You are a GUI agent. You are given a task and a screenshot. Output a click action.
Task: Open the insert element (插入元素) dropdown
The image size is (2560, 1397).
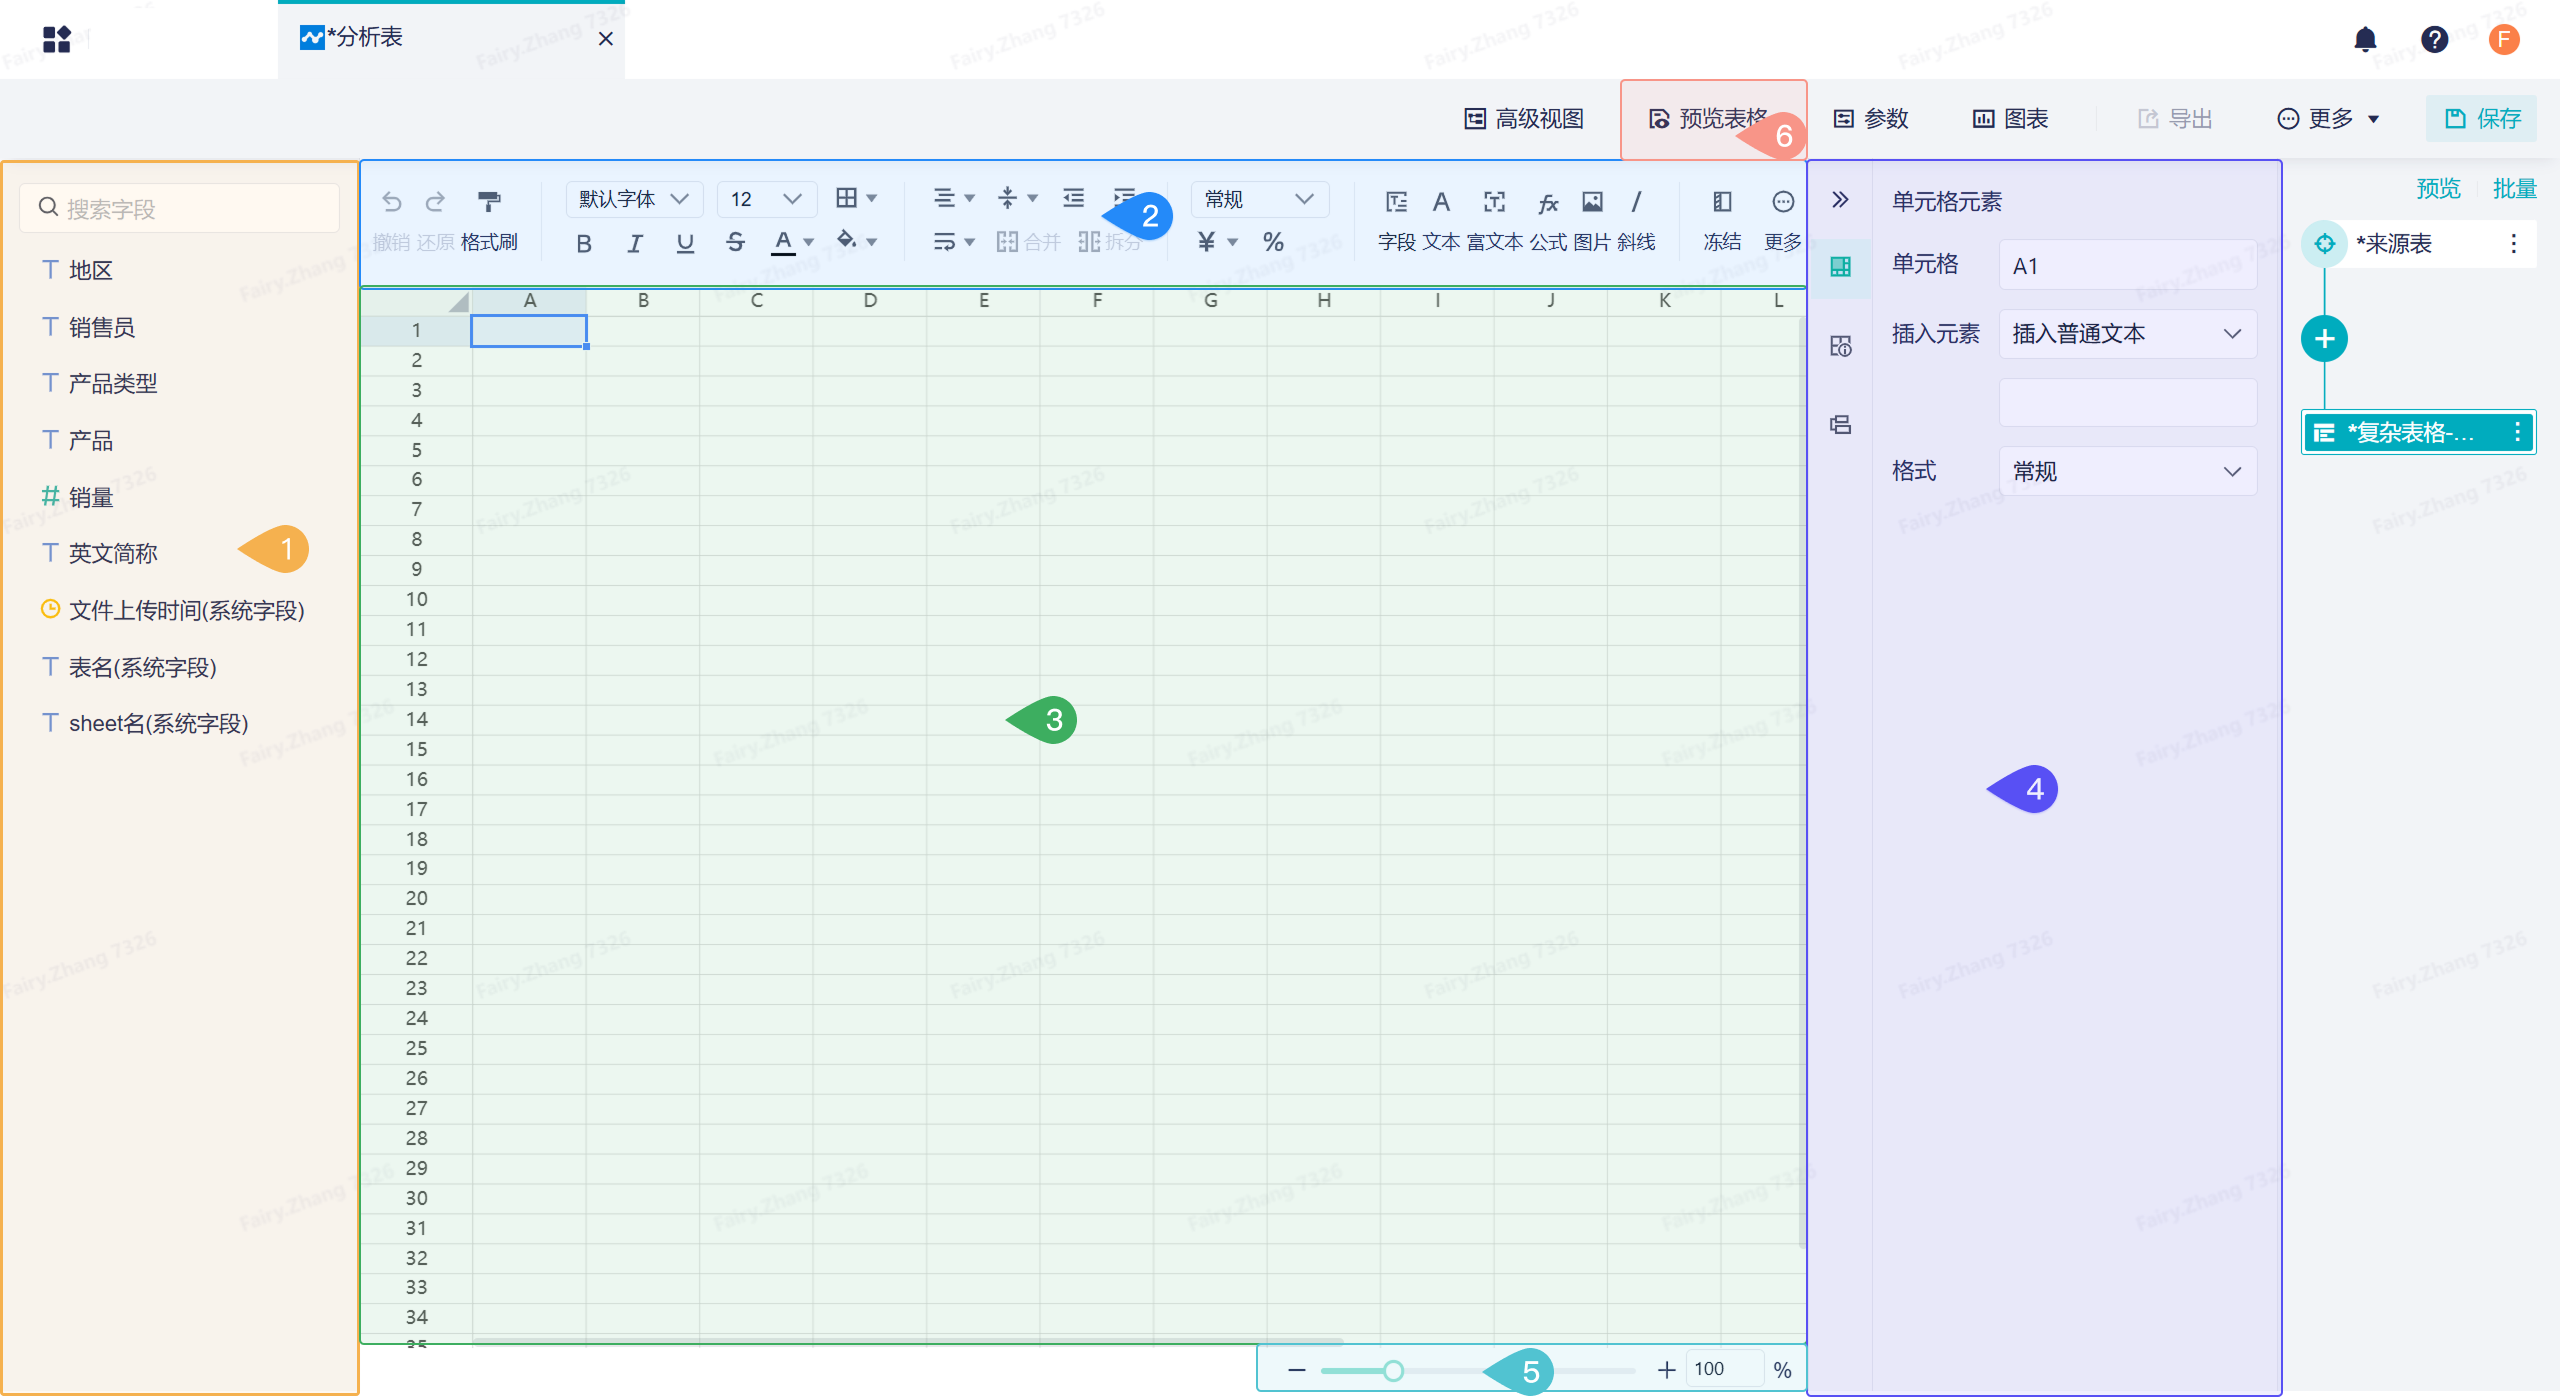pyautogui.click(x=2127, y=334)
